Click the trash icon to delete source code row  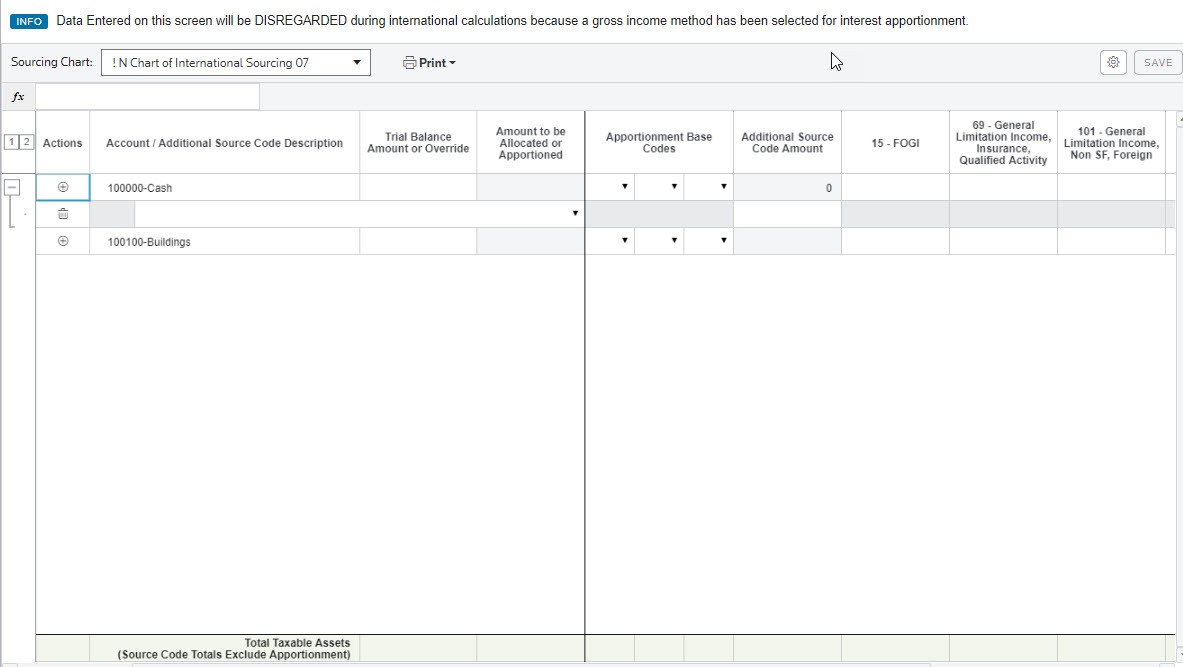click(x=63, y=214)
